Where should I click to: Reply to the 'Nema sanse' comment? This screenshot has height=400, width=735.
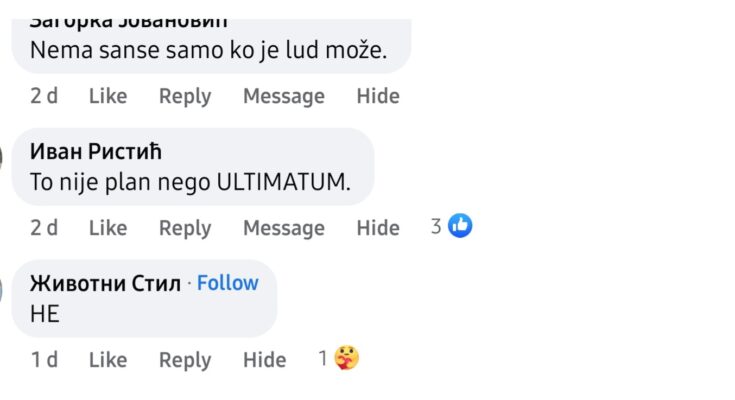tap(185, 96)
